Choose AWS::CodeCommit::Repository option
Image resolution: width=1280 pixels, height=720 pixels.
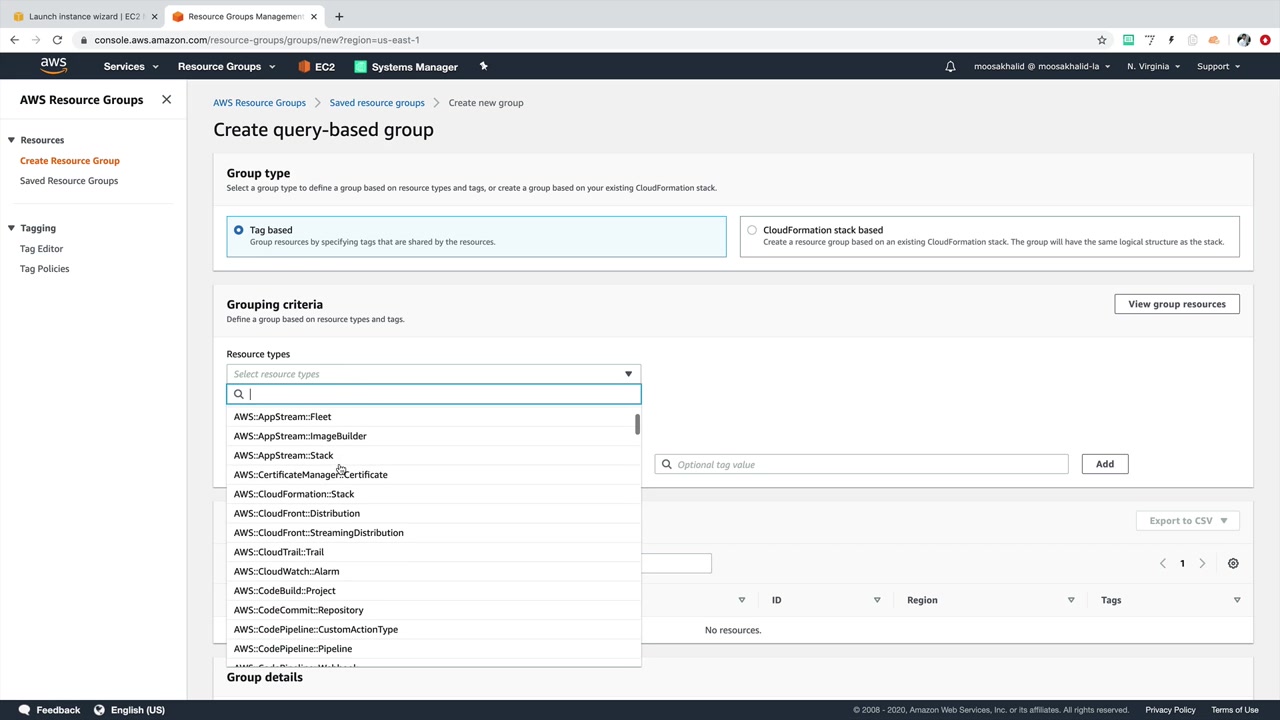coord(433,610)
